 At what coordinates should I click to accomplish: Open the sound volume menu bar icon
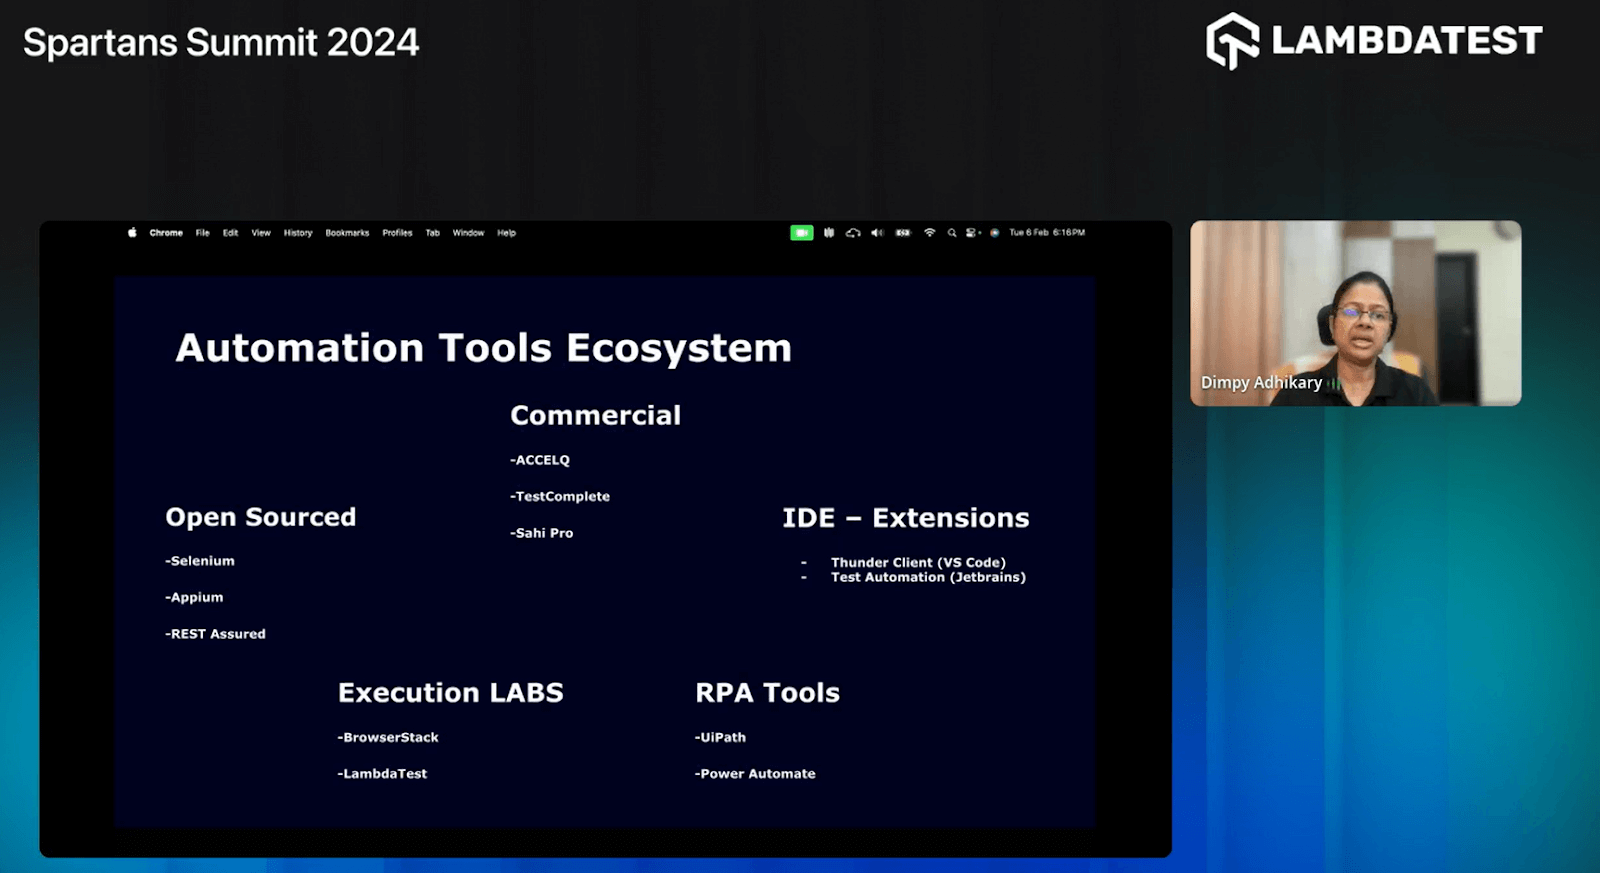tap(877, 233)
